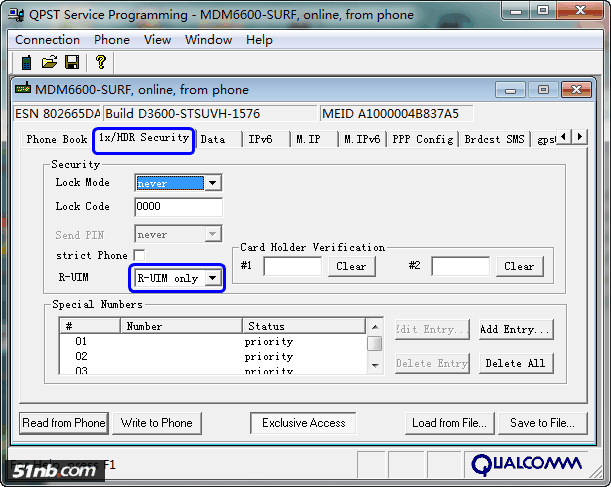Click the floppy disk save icon

pos(72,62)
